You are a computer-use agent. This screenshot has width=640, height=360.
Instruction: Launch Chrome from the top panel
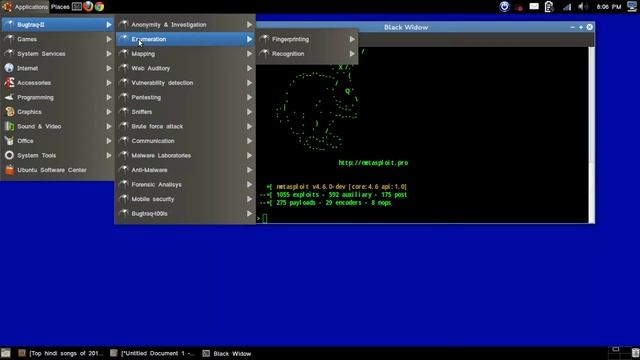coord(99,7)
